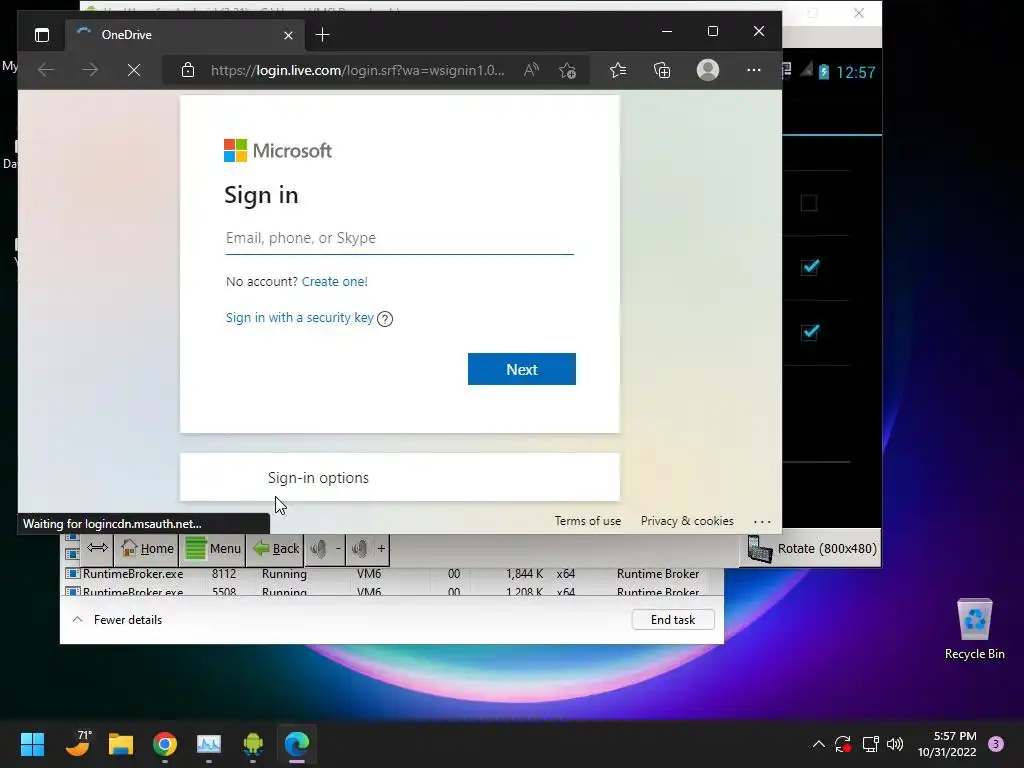1024x768 pixels.
Task: Click Menu in the emulator toolbar
Action: [213, 549]
